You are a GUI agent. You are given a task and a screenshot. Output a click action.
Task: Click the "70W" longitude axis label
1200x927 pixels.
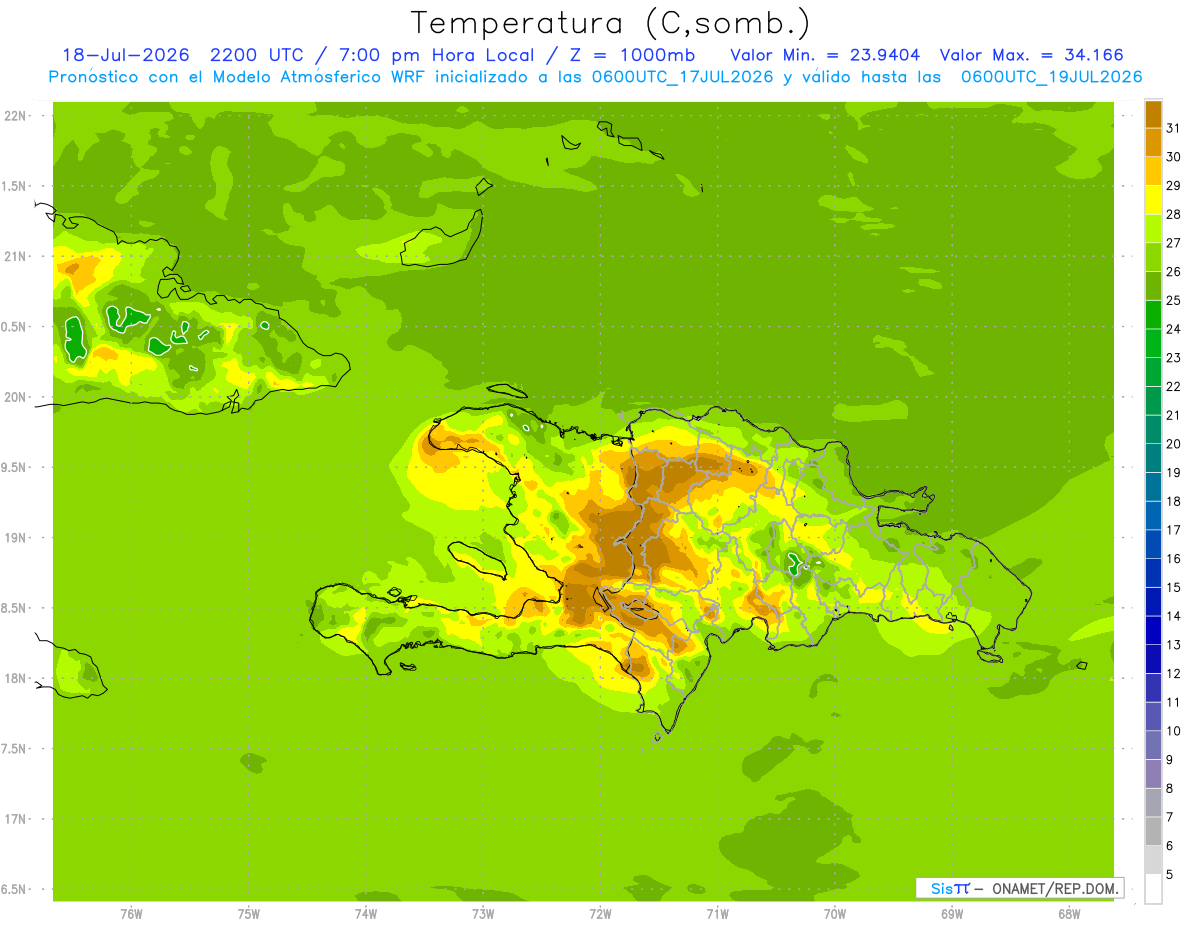click(834, 913)
